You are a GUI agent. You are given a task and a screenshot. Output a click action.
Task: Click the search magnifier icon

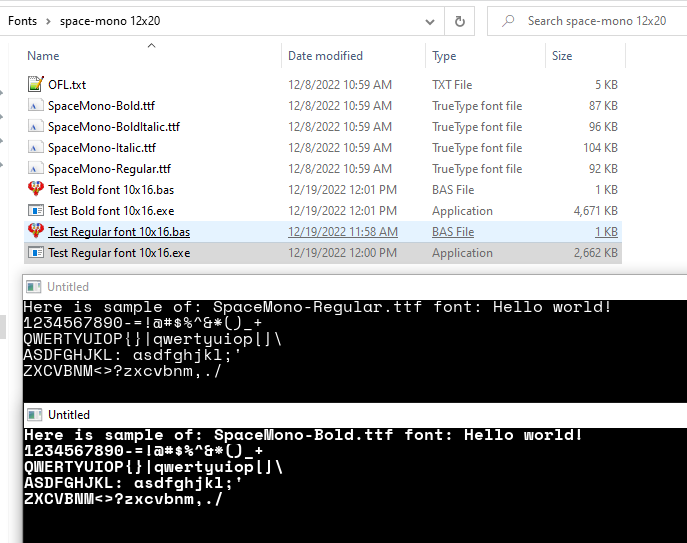point(508,21)
